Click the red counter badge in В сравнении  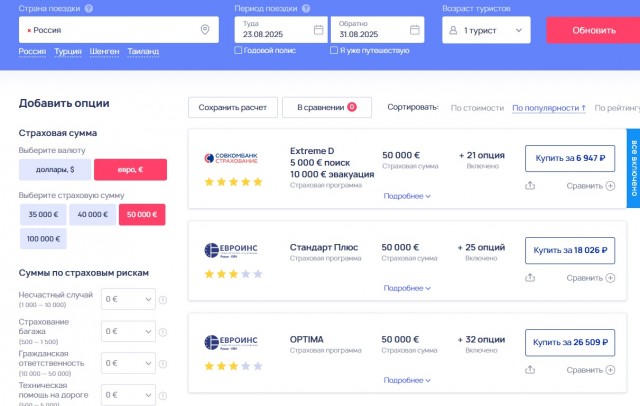point(352,107)
